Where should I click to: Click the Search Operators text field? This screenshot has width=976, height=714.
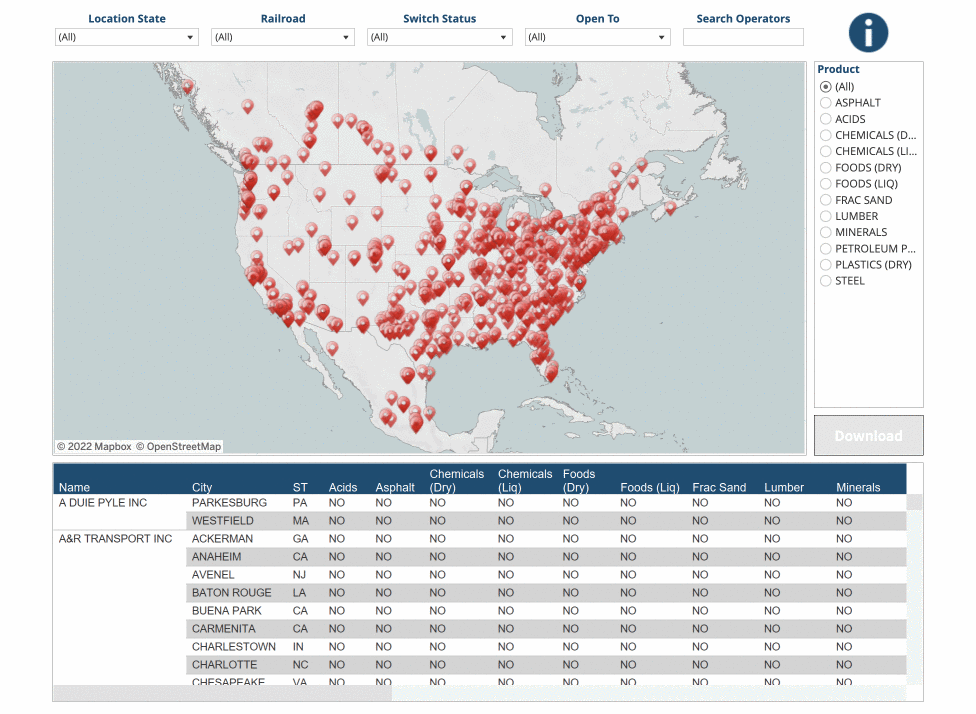(743, 37)
